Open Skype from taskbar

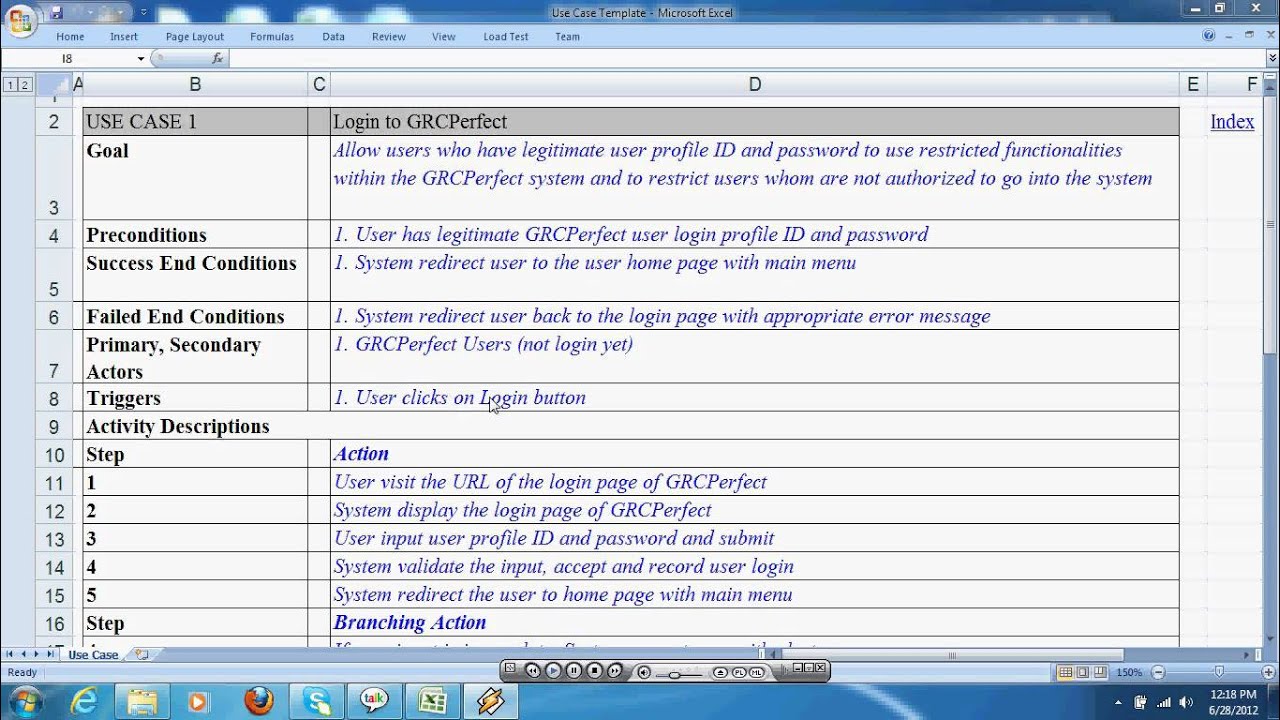pyautogui.click(x=317, y=701)
